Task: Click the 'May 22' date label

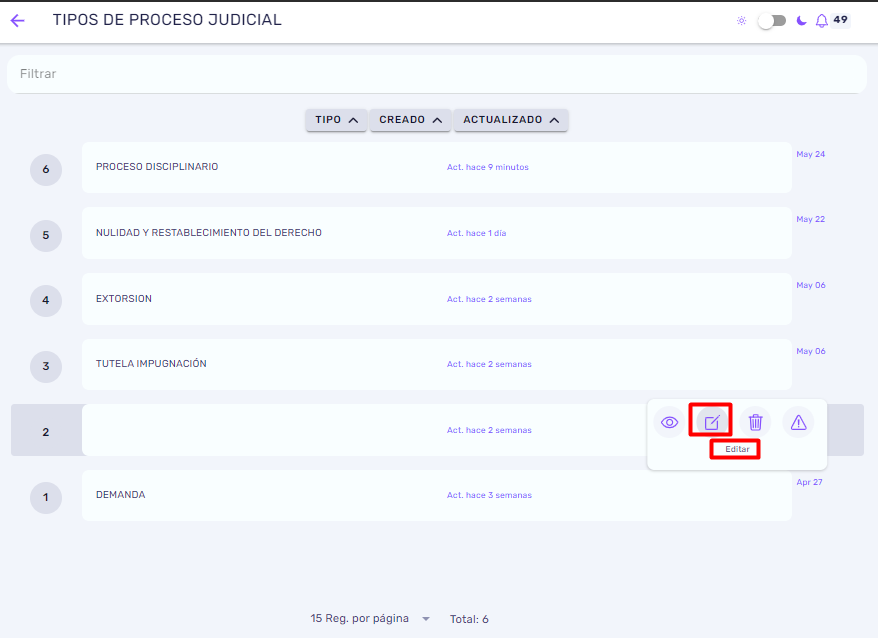Action: [x=810, y=219]
